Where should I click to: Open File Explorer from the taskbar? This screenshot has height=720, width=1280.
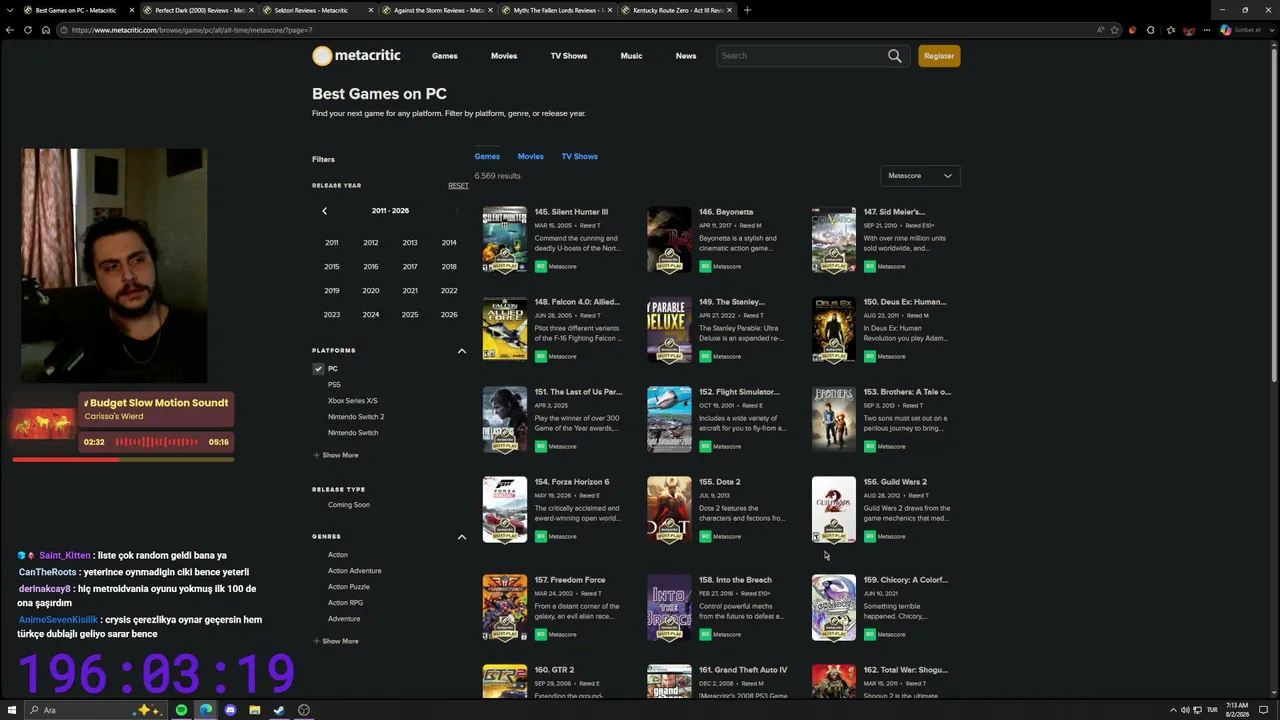pyautogui.click(x=255, y=710)
